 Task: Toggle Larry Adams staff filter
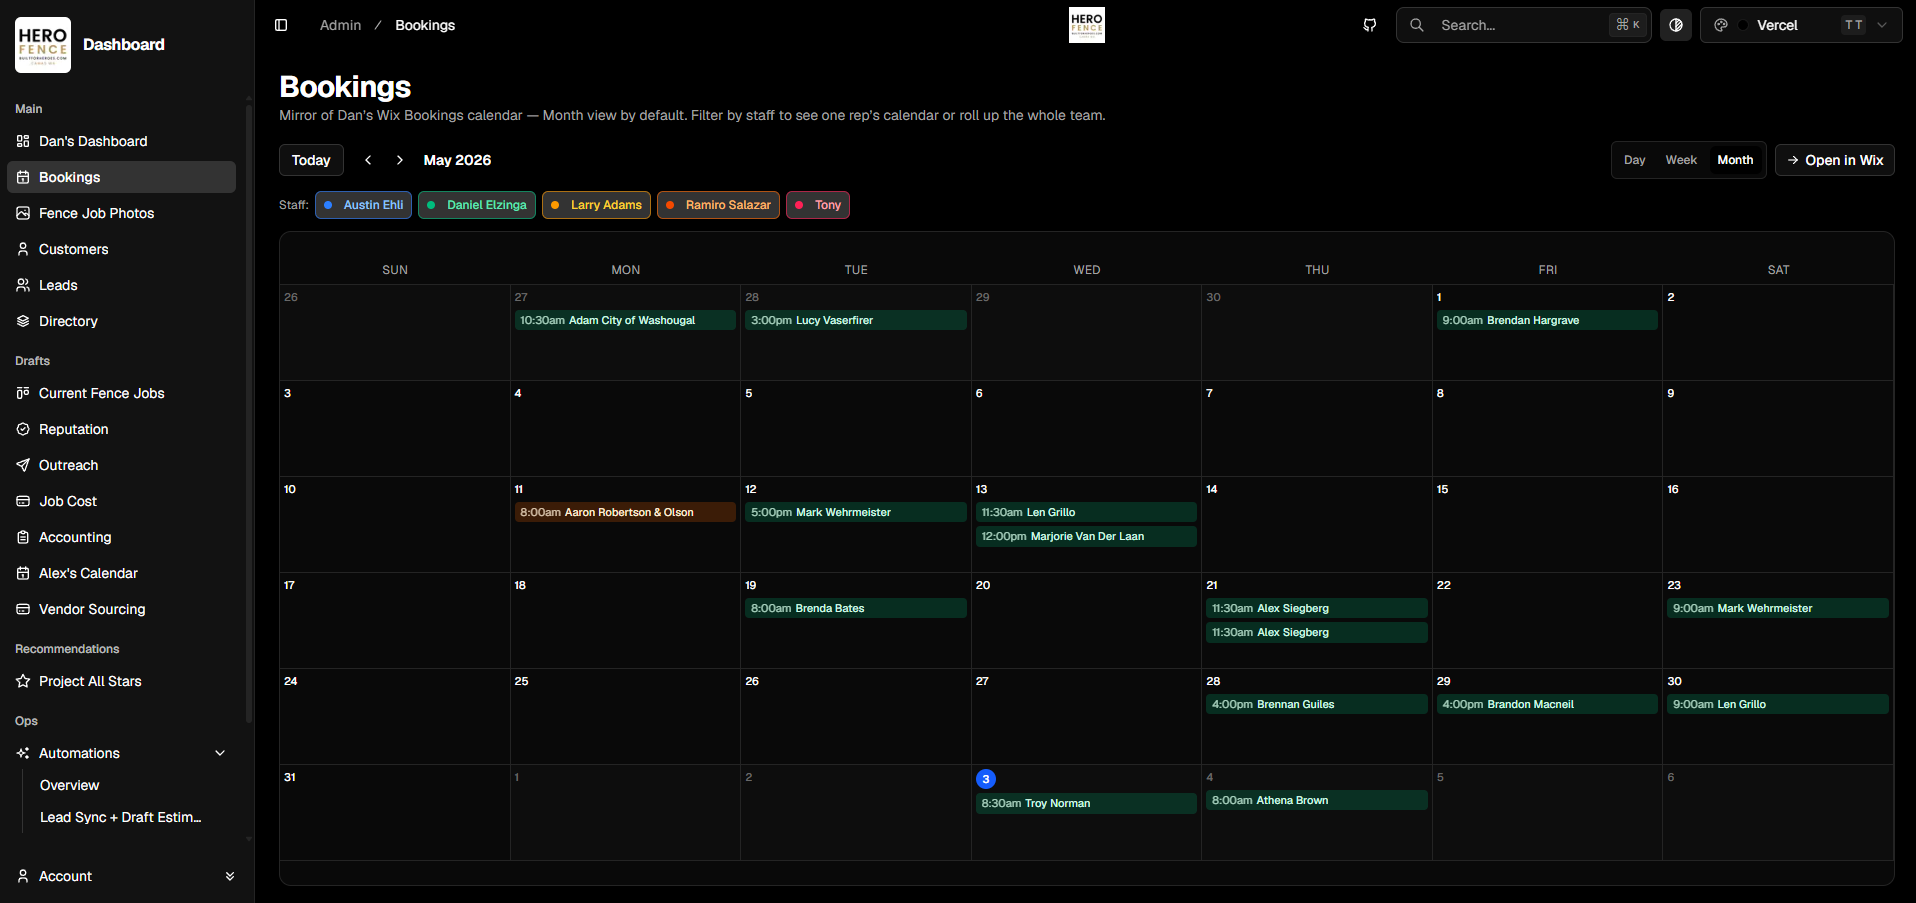pos(596,205)
